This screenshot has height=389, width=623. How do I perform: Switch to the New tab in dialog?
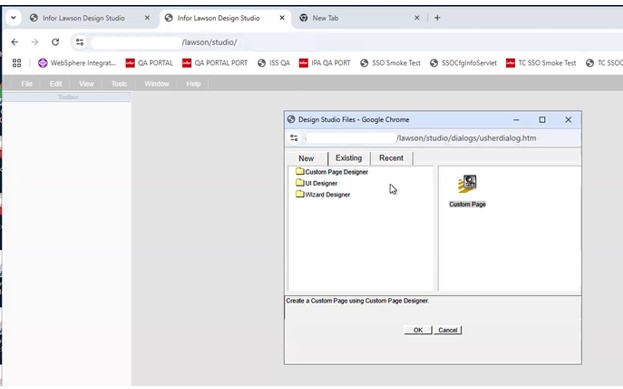(x=306, y=158)
